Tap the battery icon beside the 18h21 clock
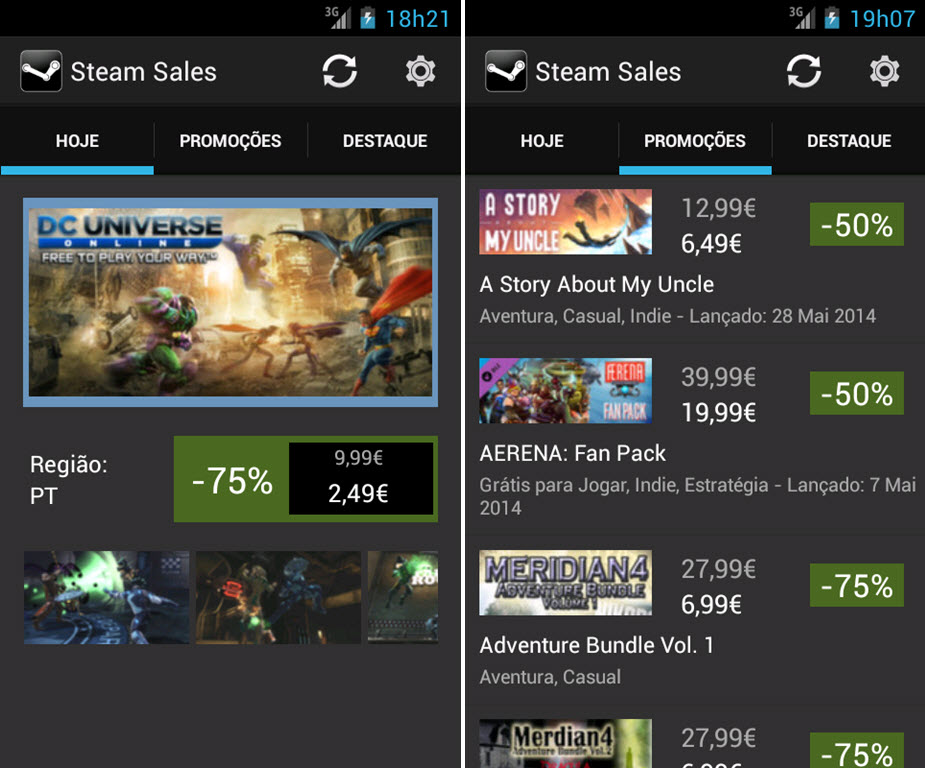This screenshot has width=925, height=768. (368, 18)
